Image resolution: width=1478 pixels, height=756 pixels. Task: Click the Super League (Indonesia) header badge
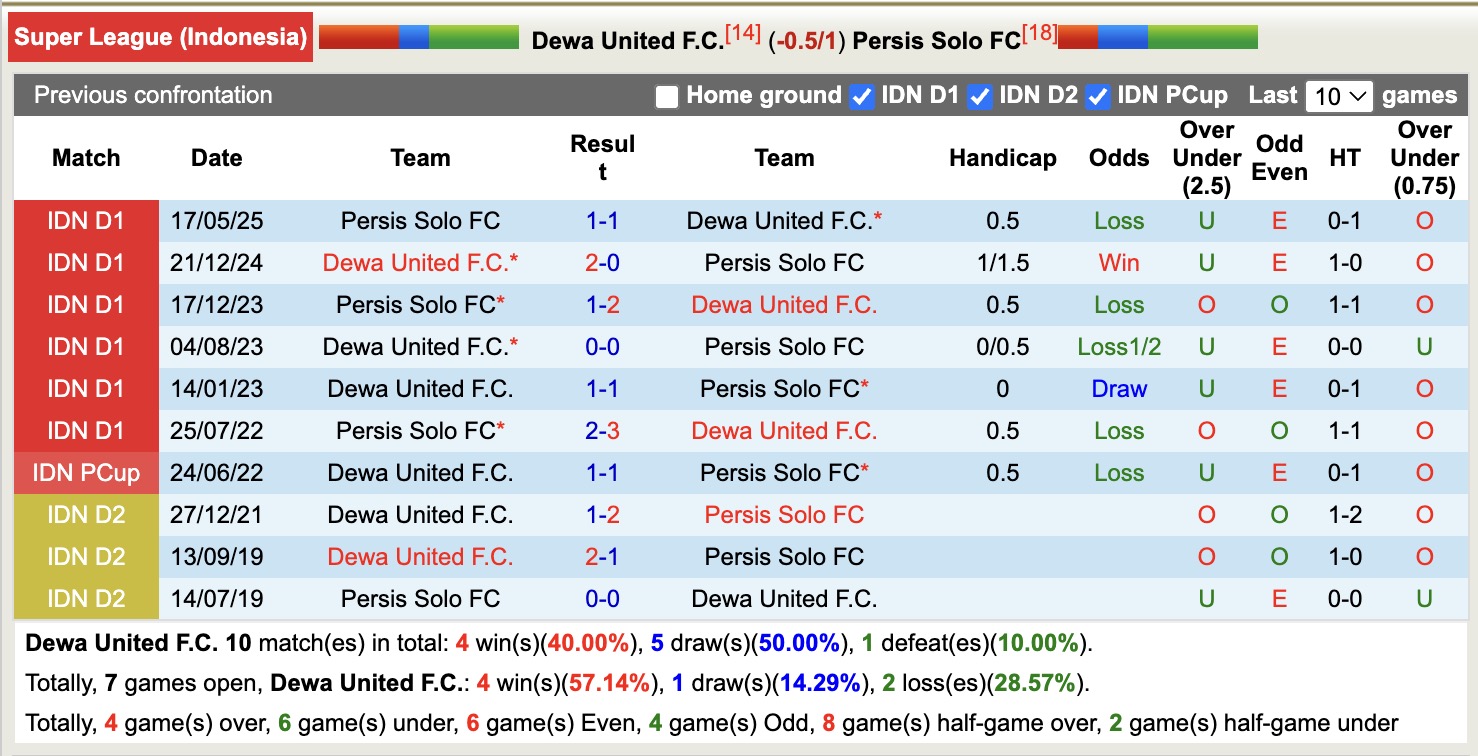pos(160,37)
